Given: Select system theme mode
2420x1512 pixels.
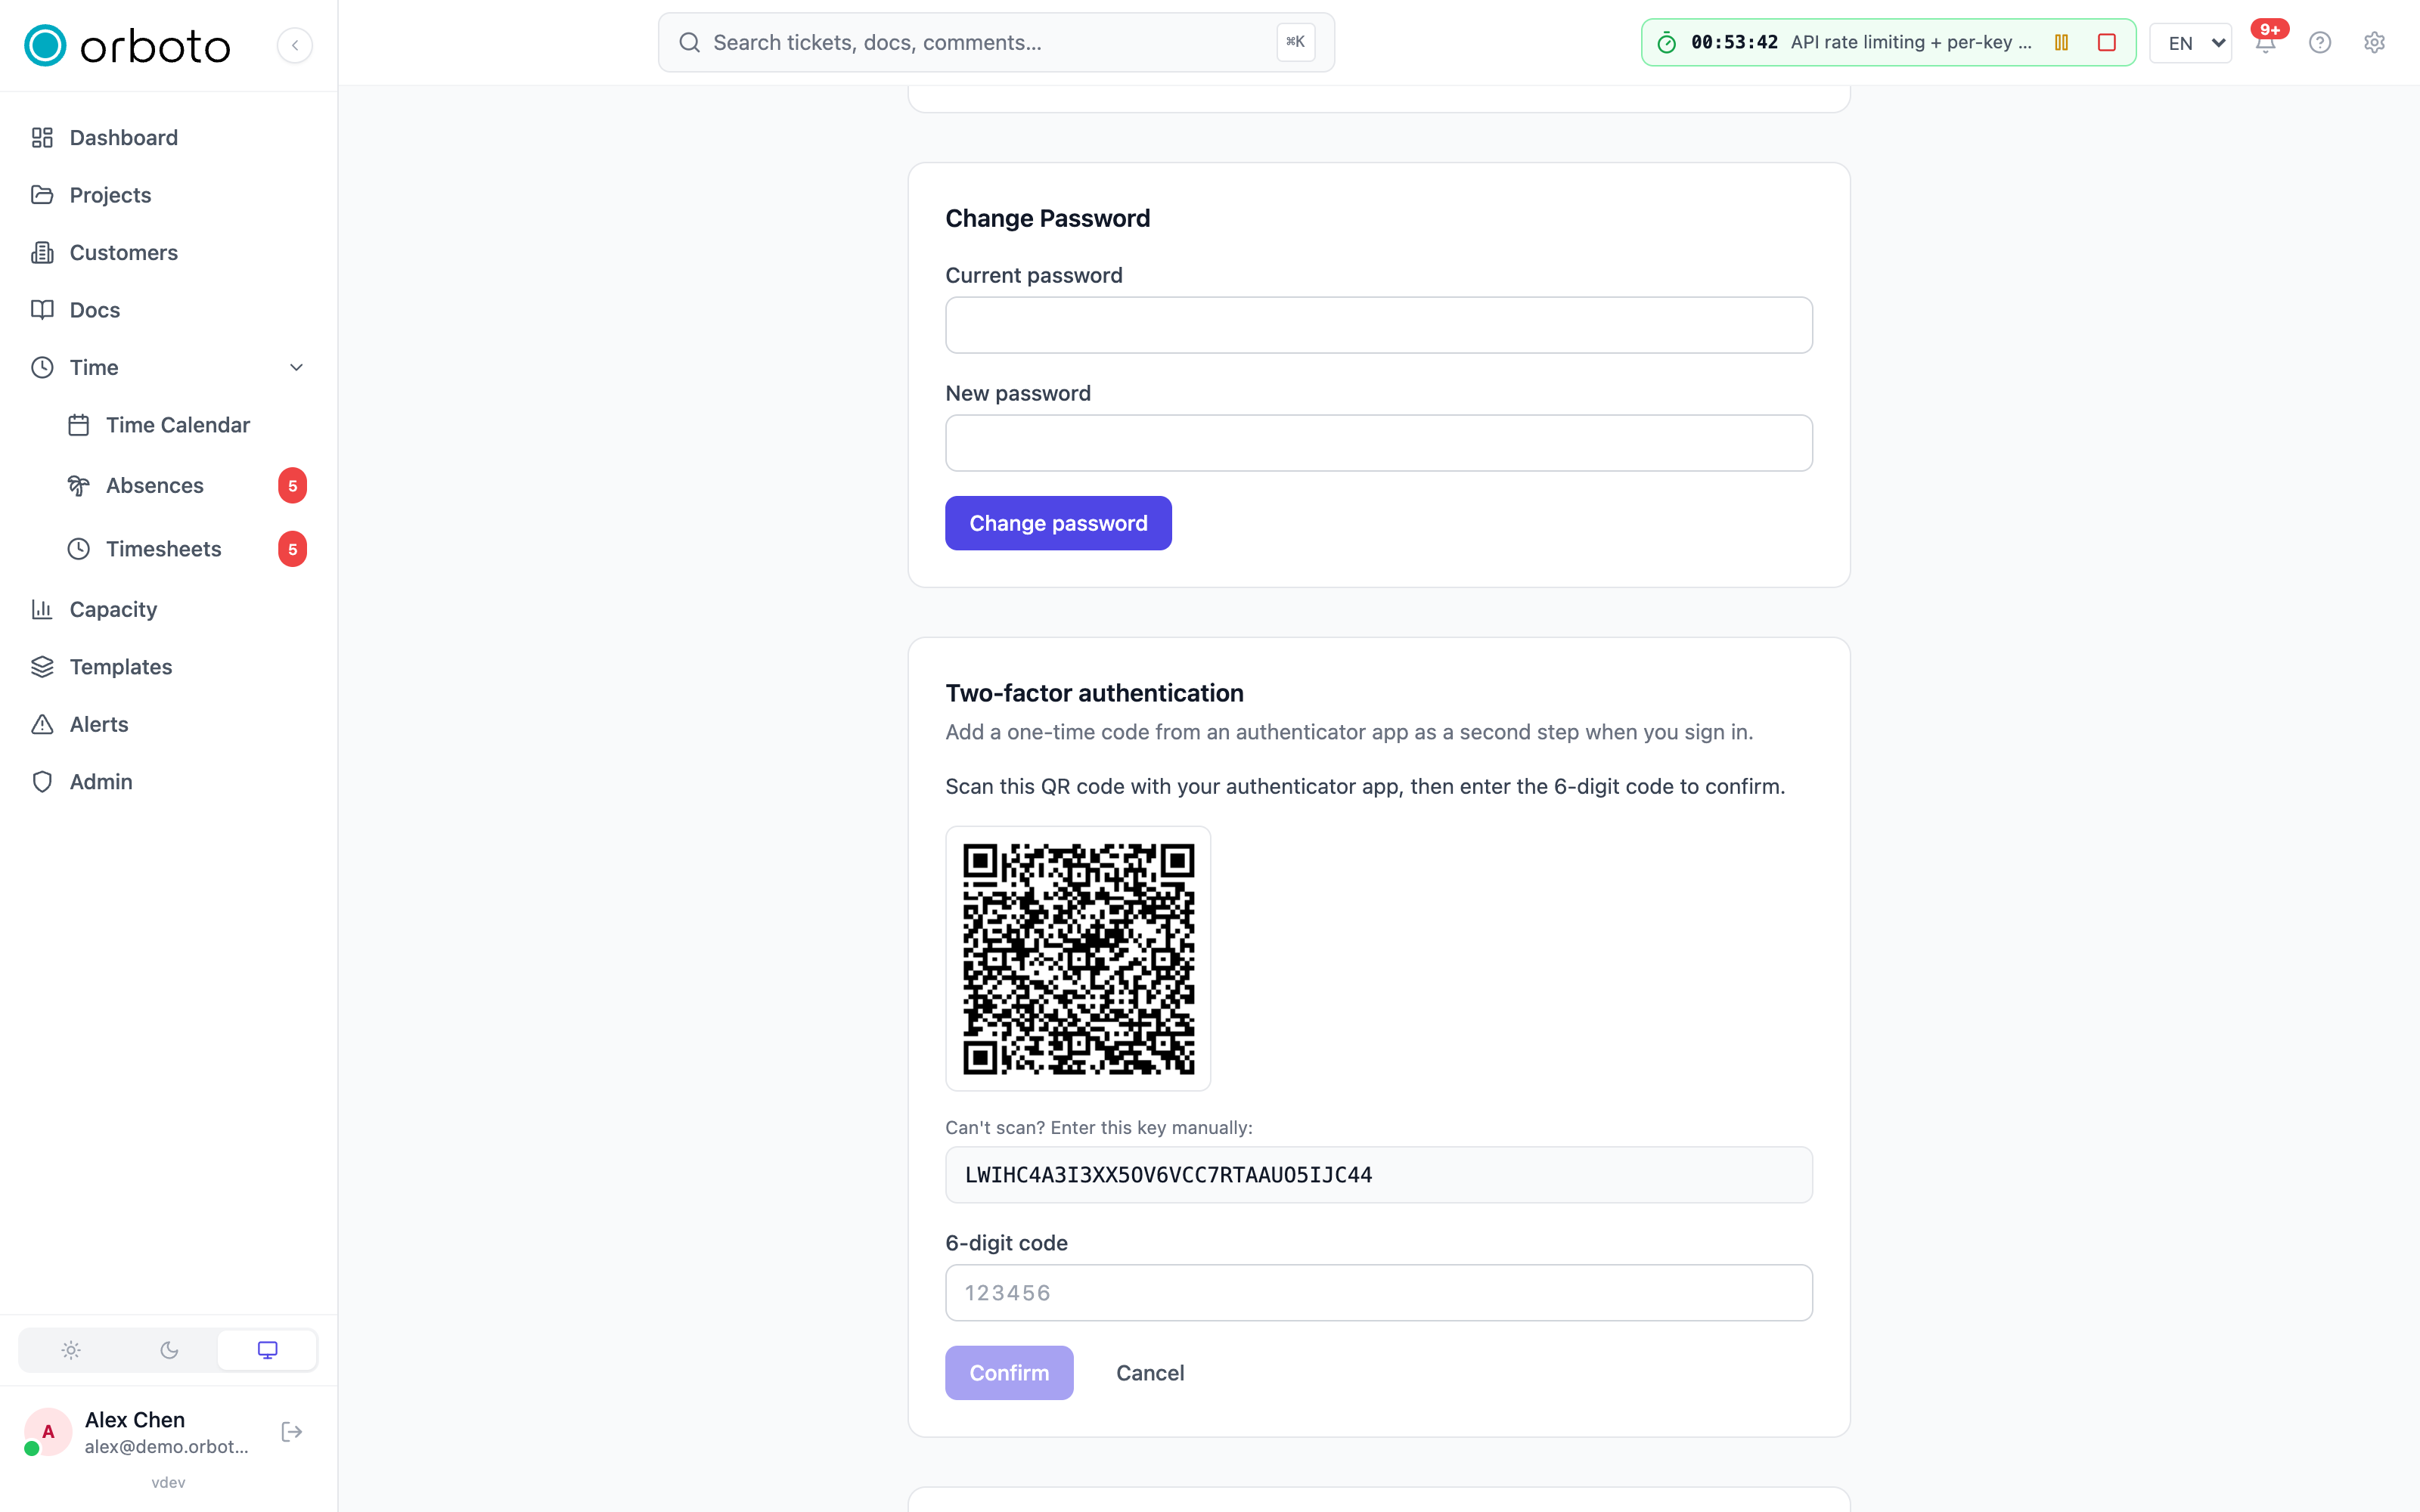Looking at the screenshot, I should 267,1350.
